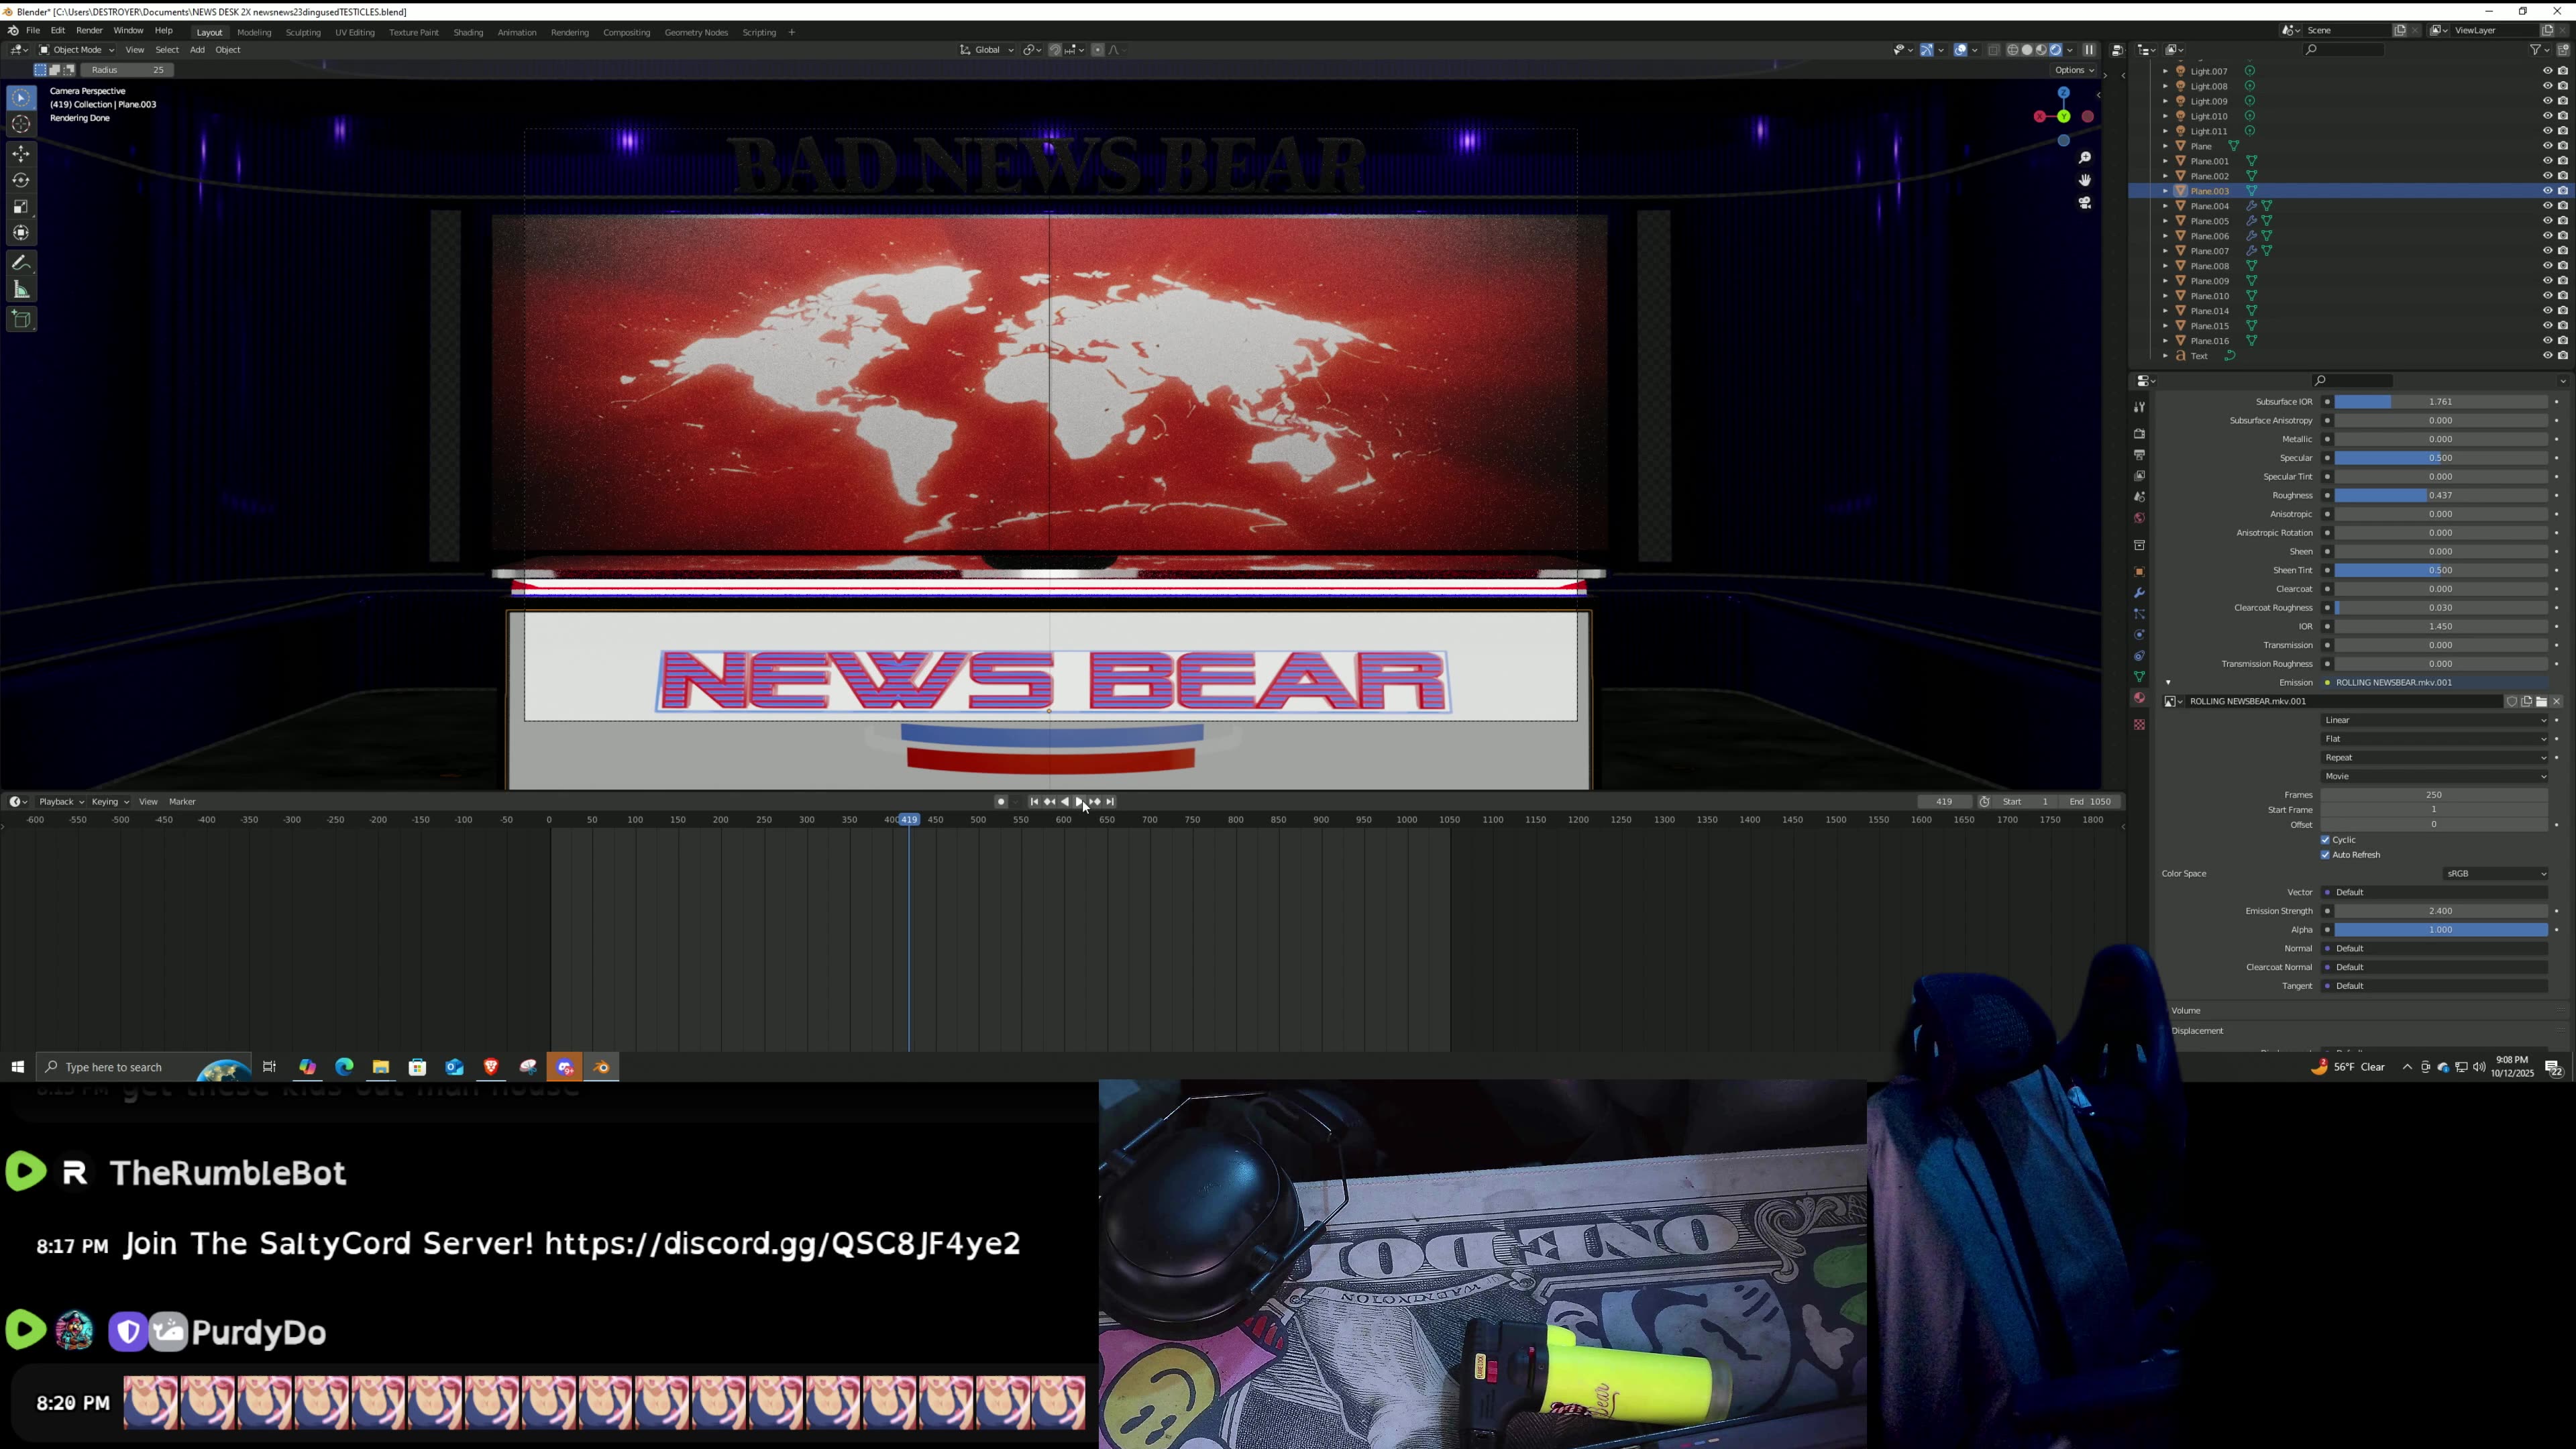This screenshot has height=1449, width=2576.
Task: Open the Render menu
Action: [x=89, y=31]
